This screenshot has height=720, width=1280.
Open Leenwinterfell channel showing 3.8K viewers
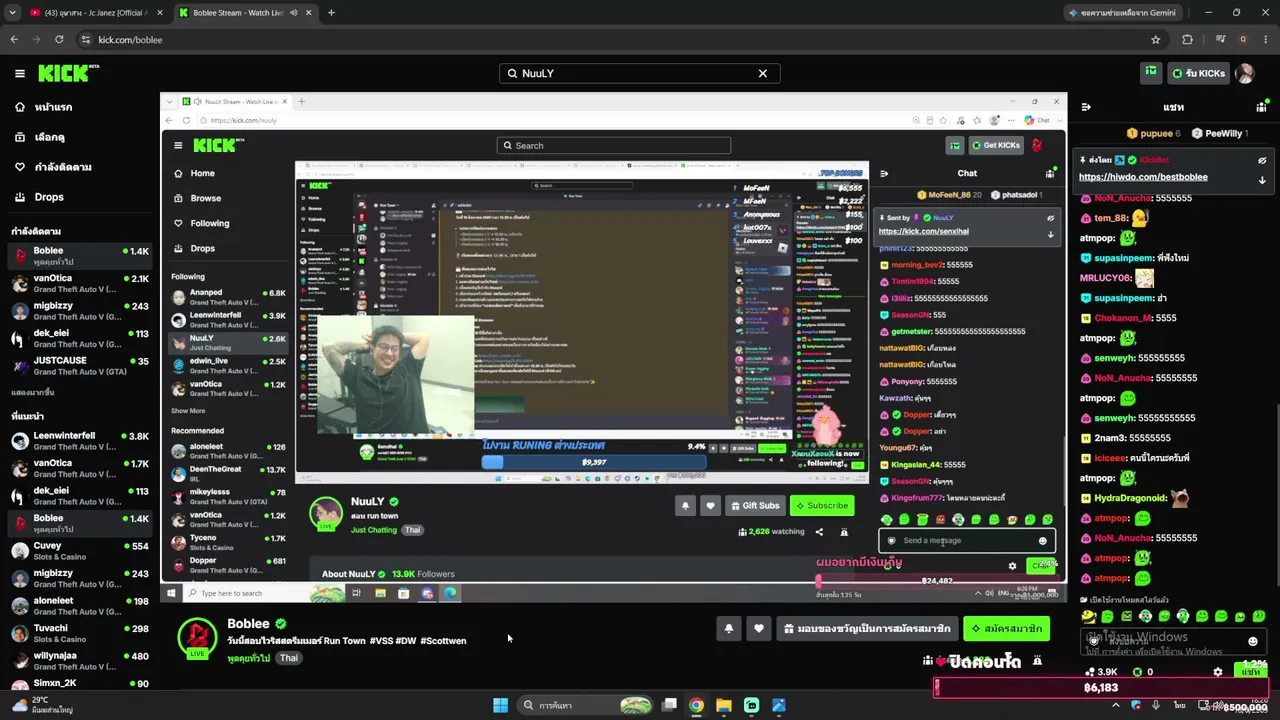80,441
